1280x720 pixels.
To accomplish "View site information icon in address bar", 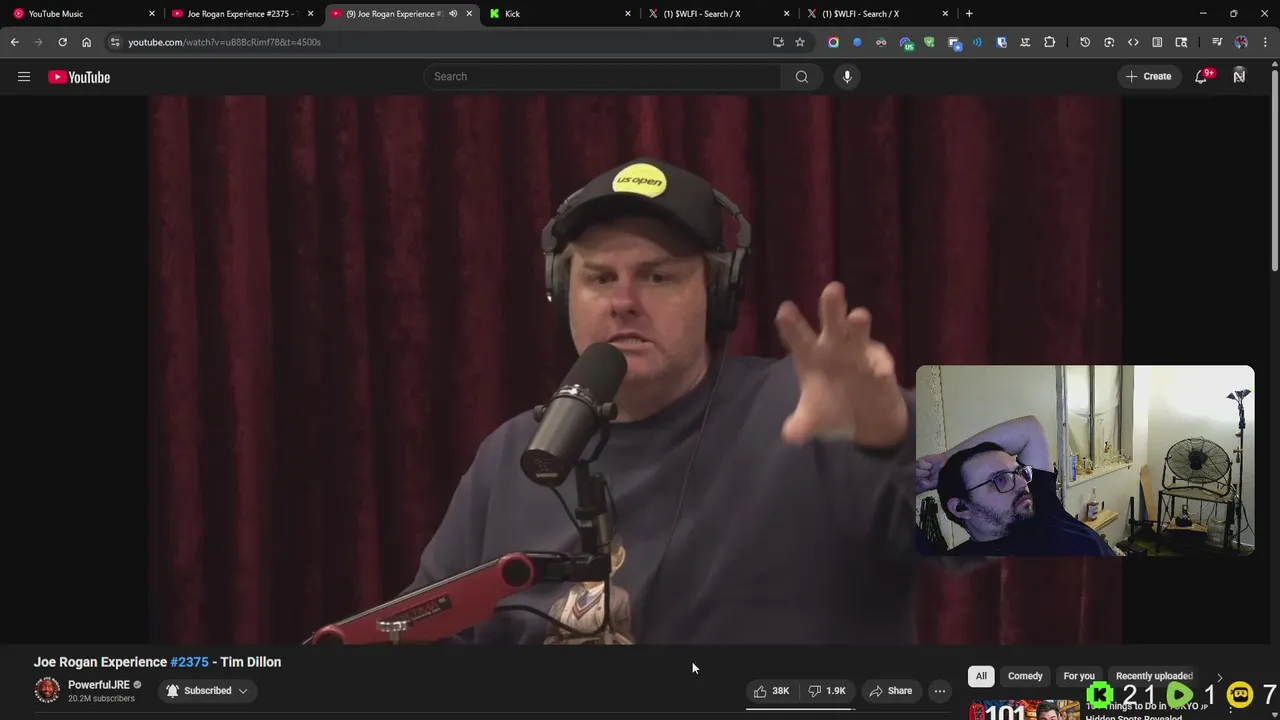I will [115, 42].
